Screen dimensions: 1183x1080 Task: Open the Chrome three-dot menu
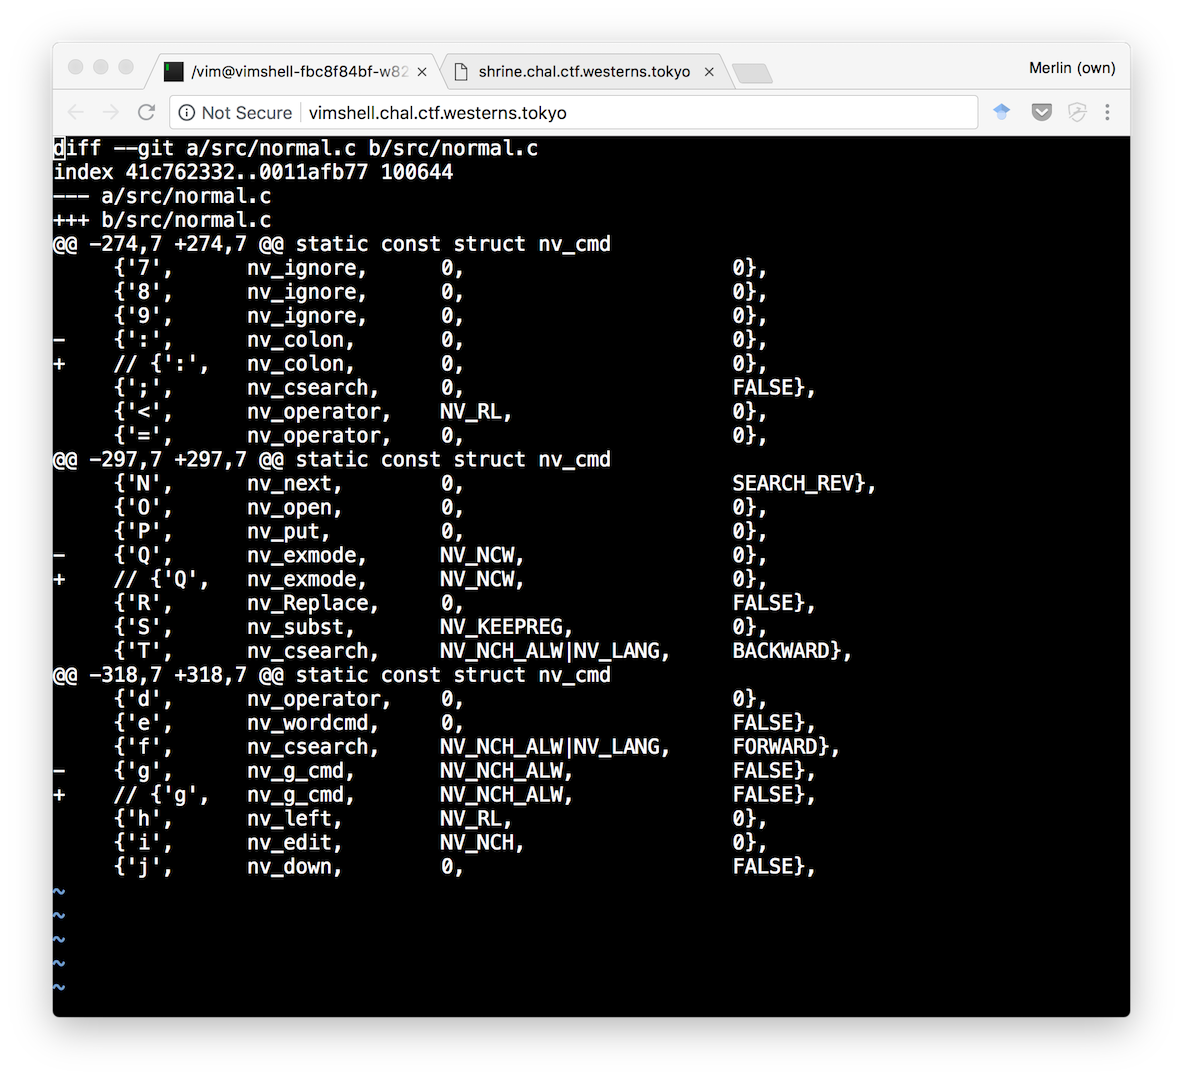(1107, 112)
